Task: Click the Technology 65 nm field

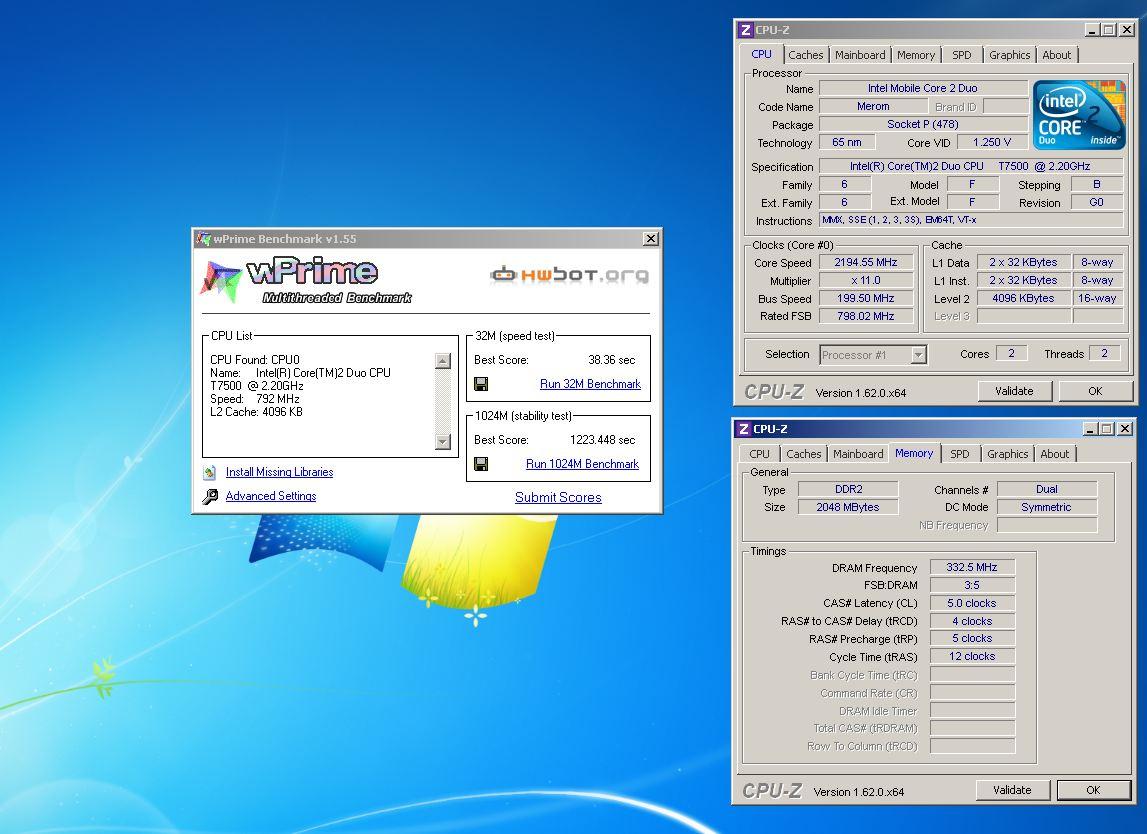Action: 847,142
